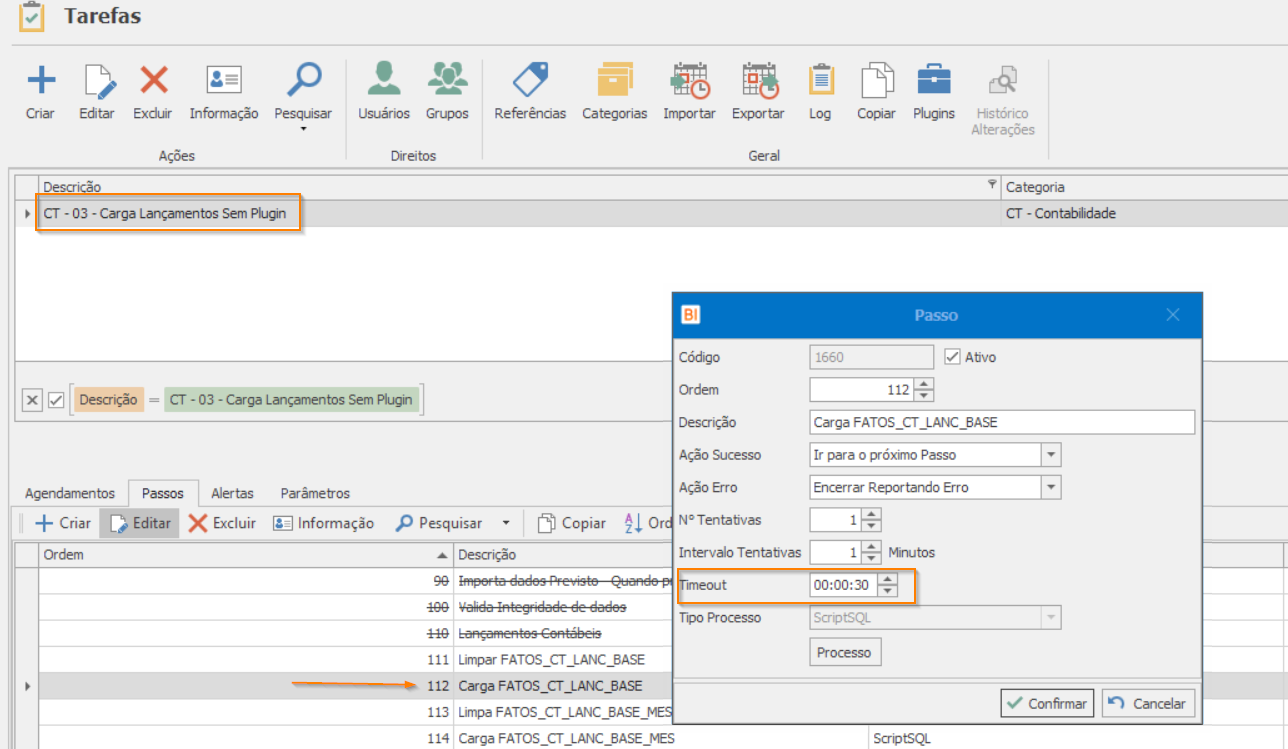1288x749 pixels.
Task: Click the Criar icon in the ribbon
Action: coord(40,80)
